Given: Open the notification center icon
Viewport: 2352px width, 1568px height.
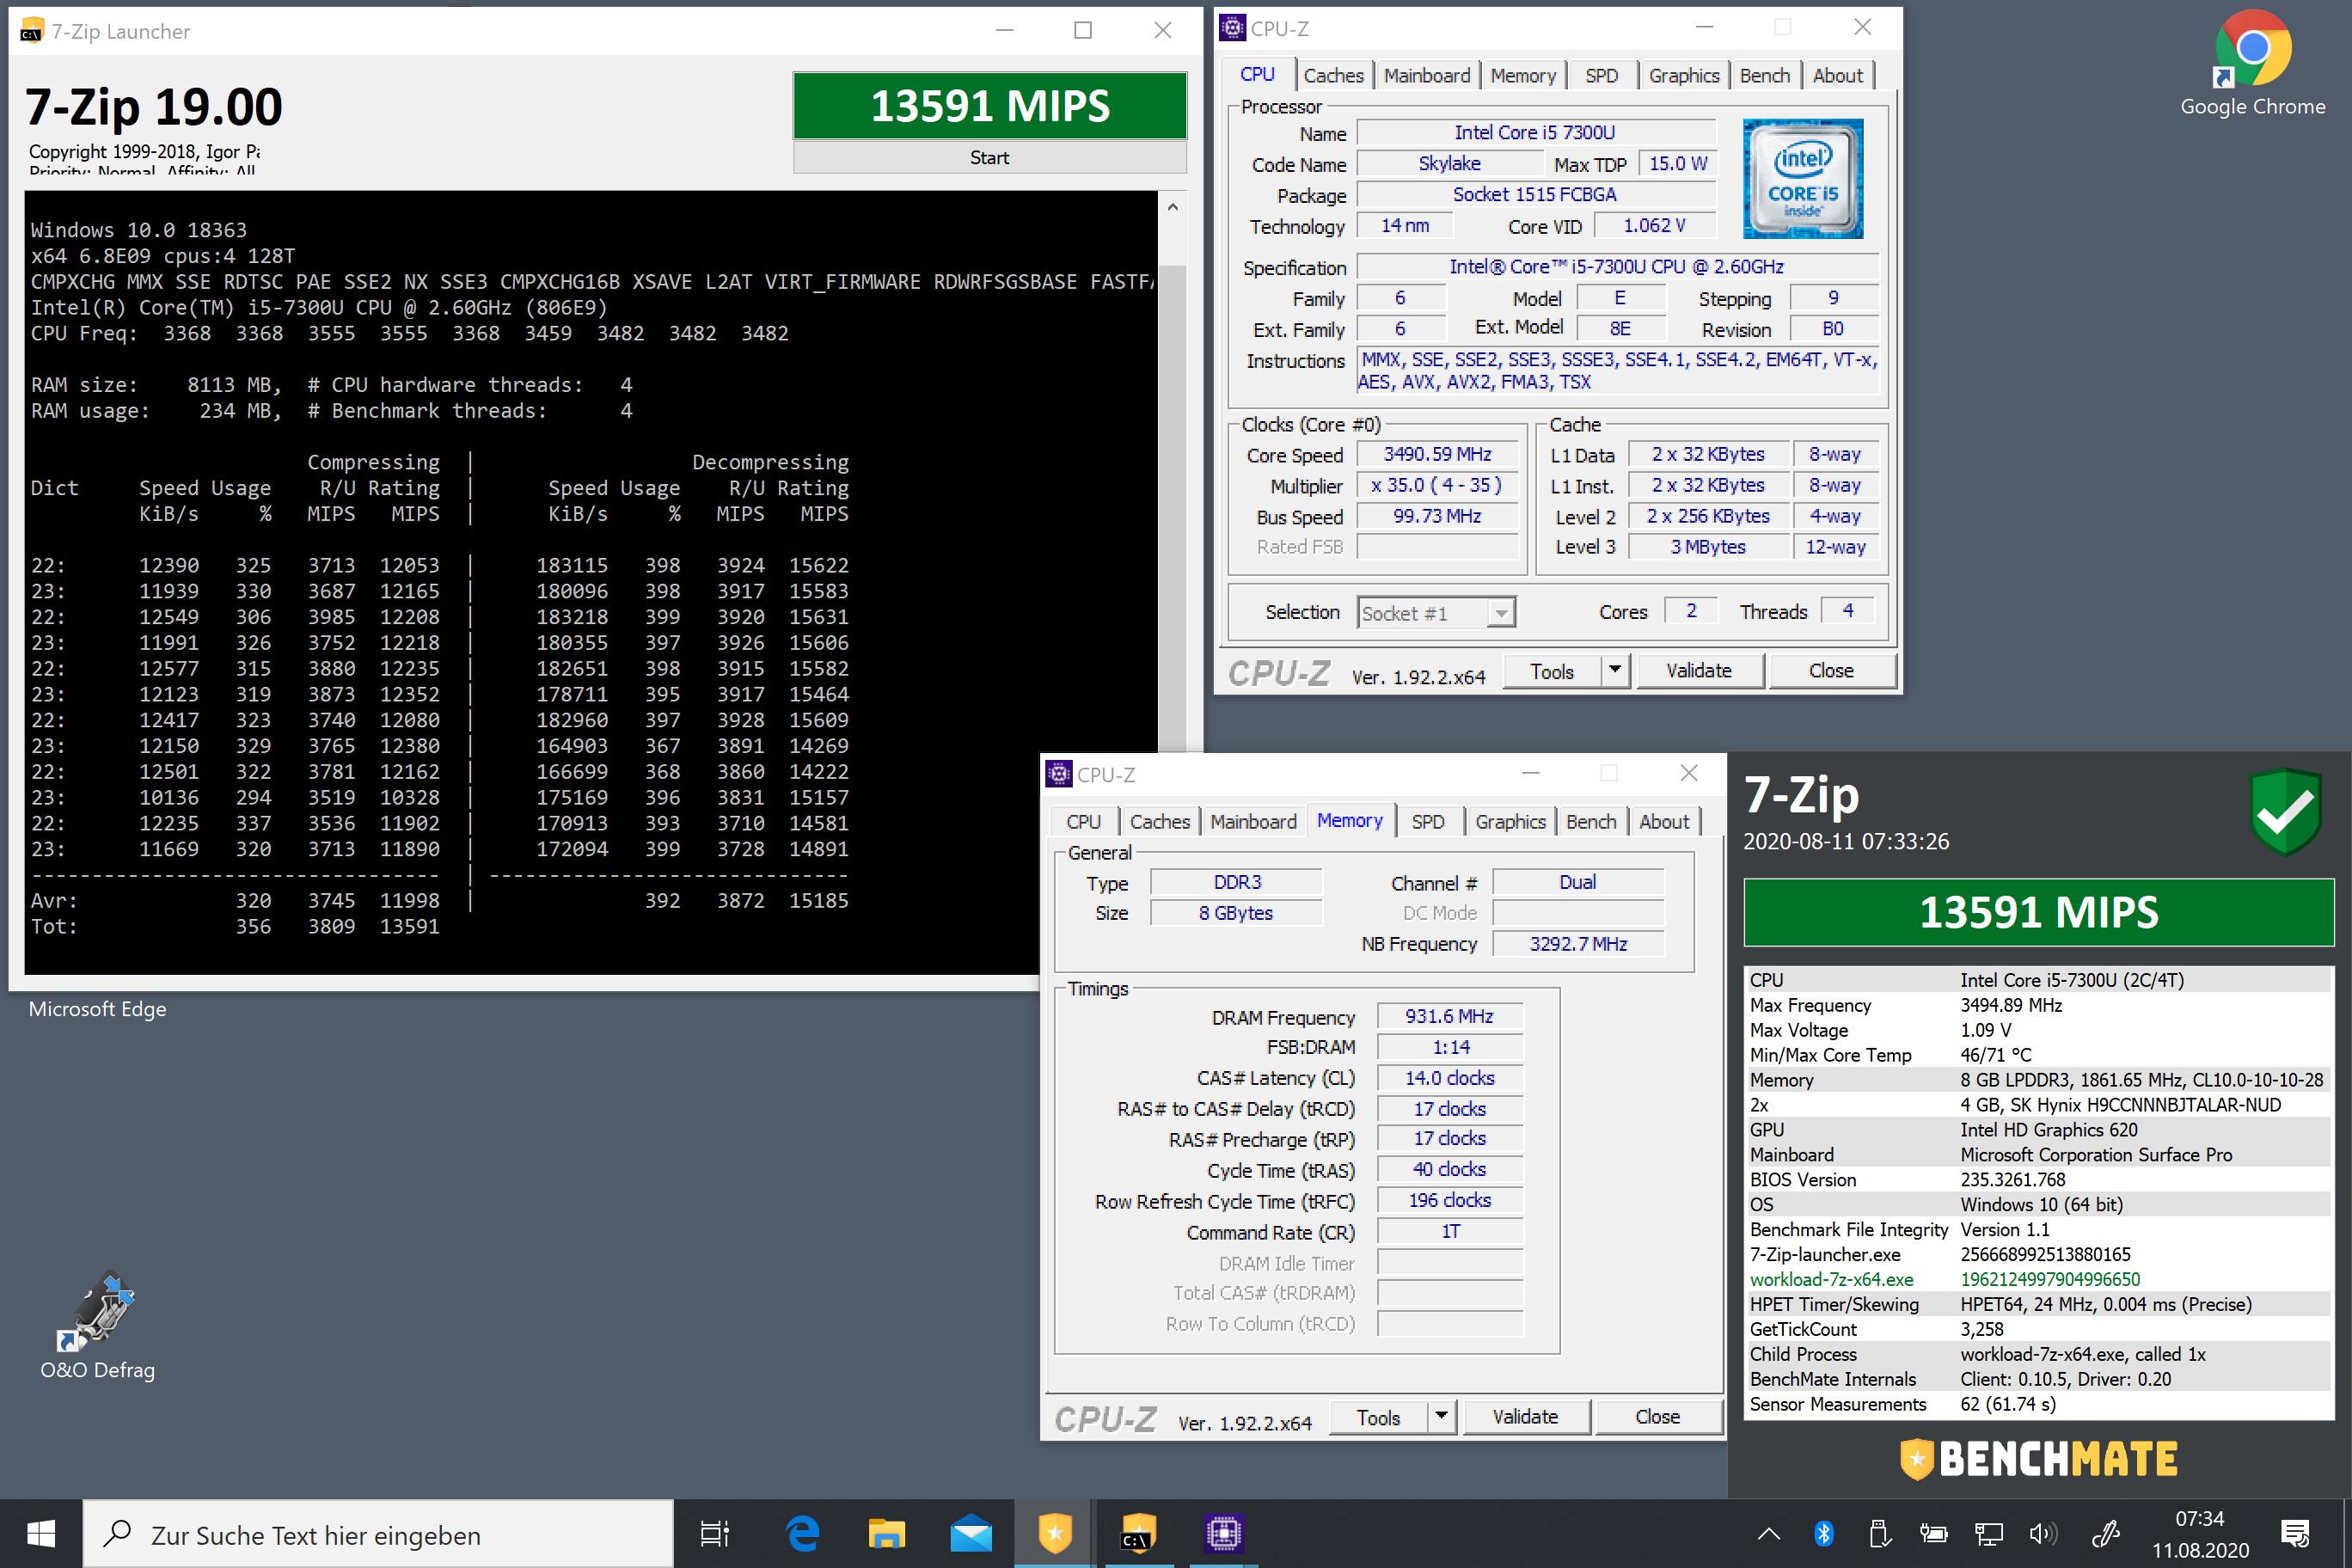Looking at the screenshot, I should point(2295,1534).
